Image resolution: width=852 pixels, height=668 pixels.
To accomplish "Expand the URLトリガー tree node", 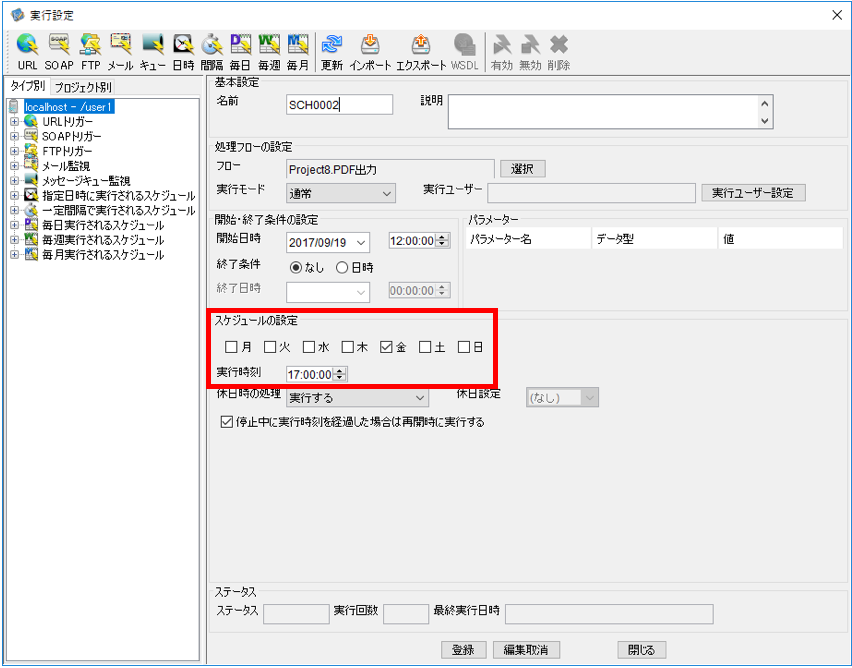I will (14, 122).
